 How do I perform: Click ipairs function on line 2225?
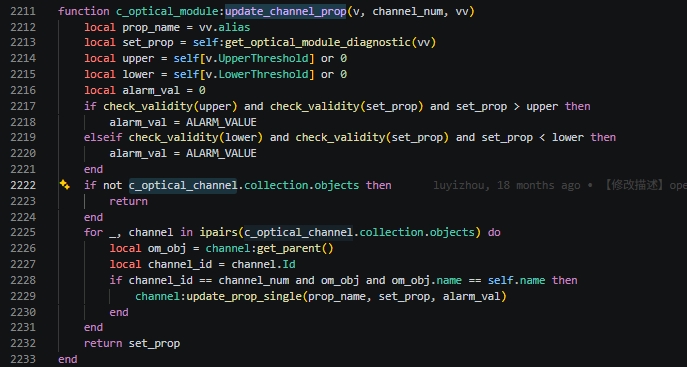[218, 232]
